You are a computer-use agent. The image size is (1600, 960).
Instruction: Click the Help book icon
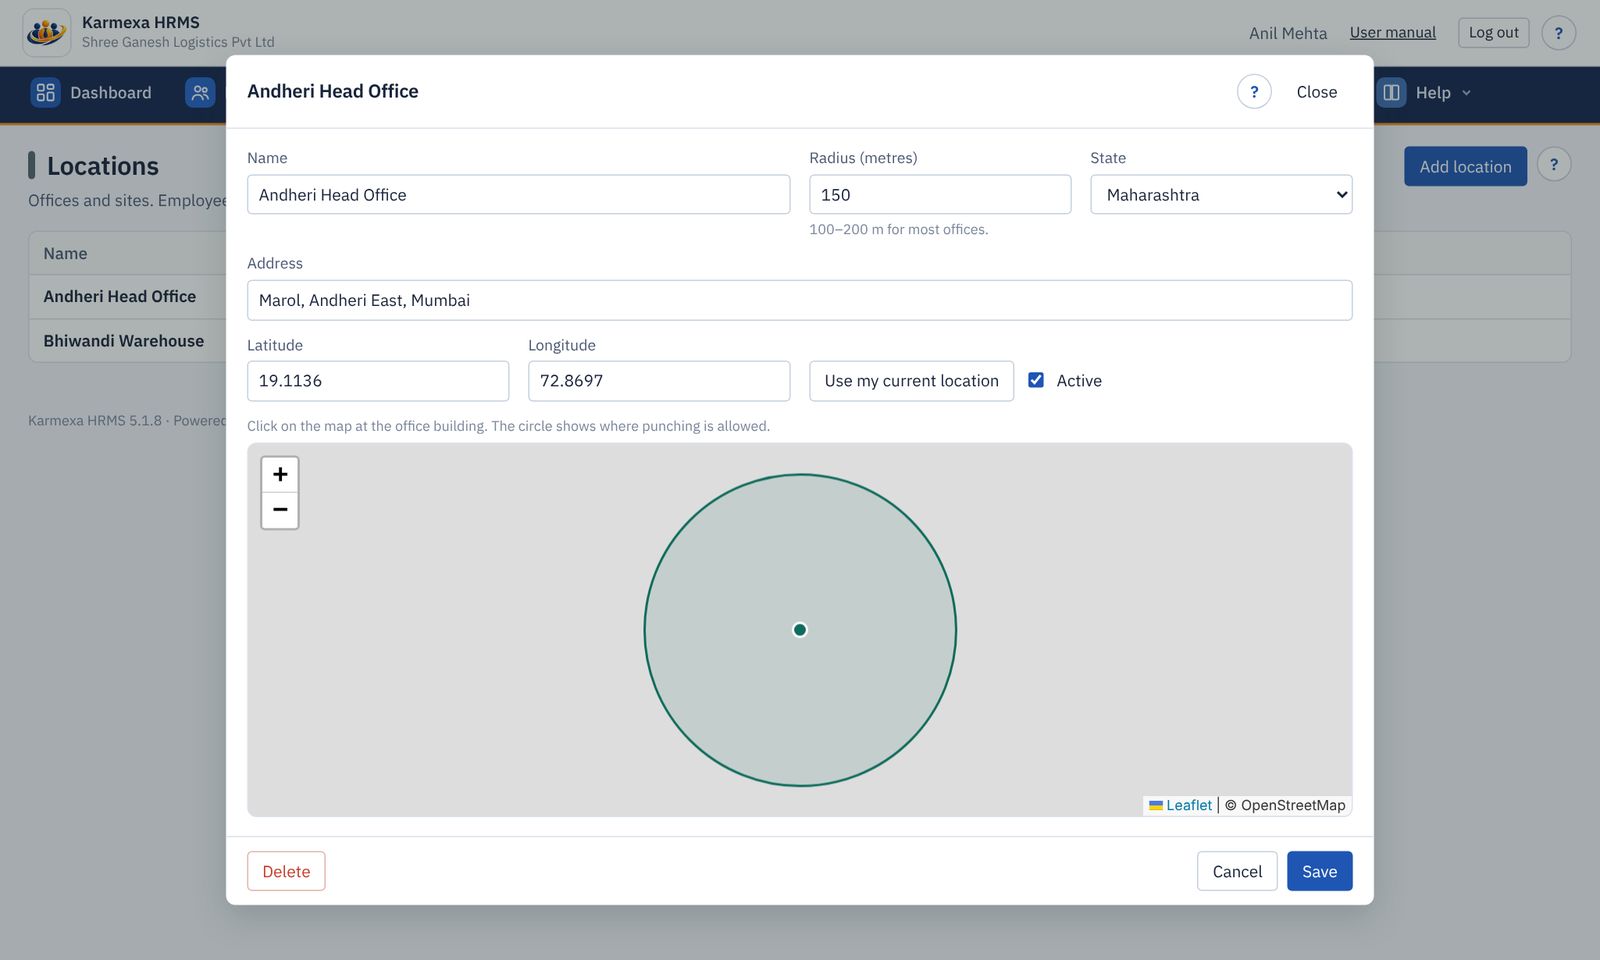pos(1391,93)
